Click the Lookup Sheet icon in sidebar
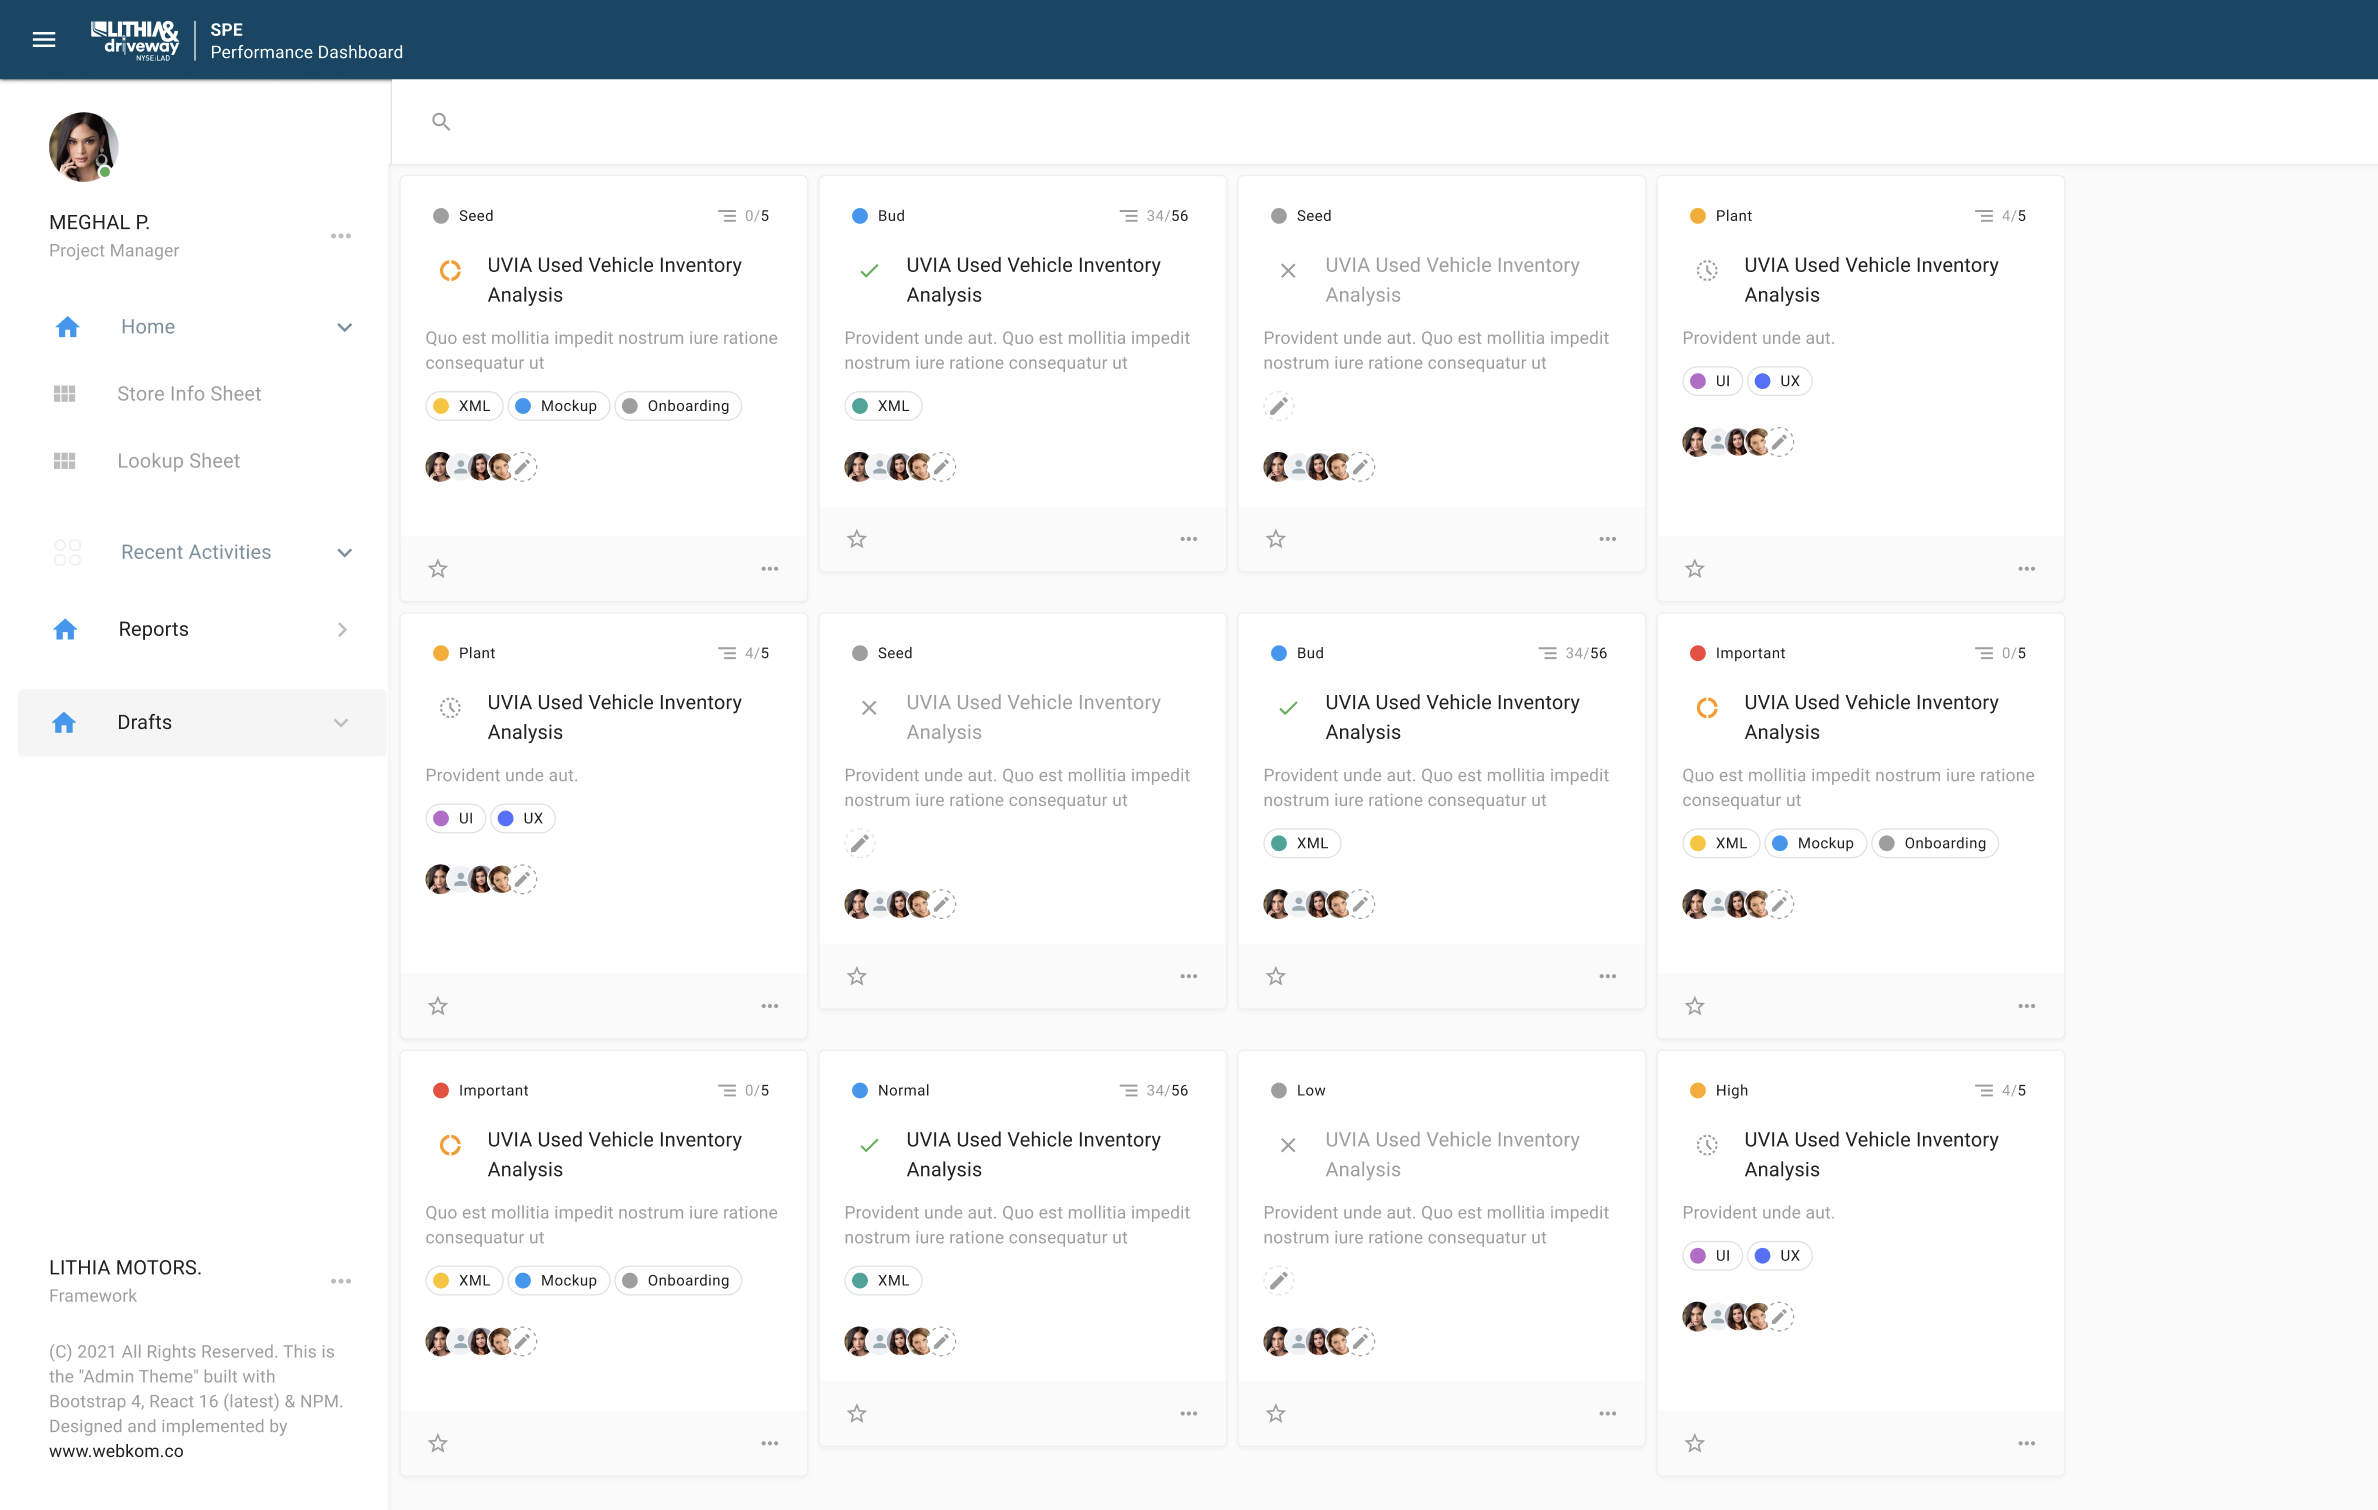The height and width of the screenshot is (1510, 2378). [65, 460]
